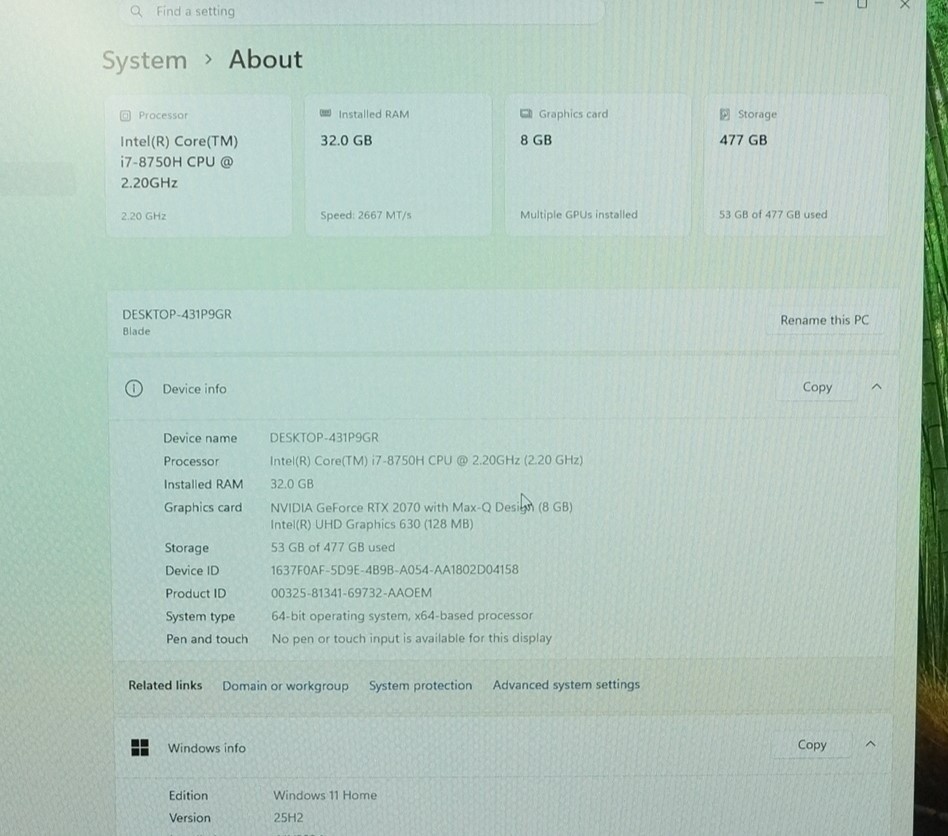Click 'Speed: 2667 MT/s' text
948x836 pixels.
coord(366,215)
